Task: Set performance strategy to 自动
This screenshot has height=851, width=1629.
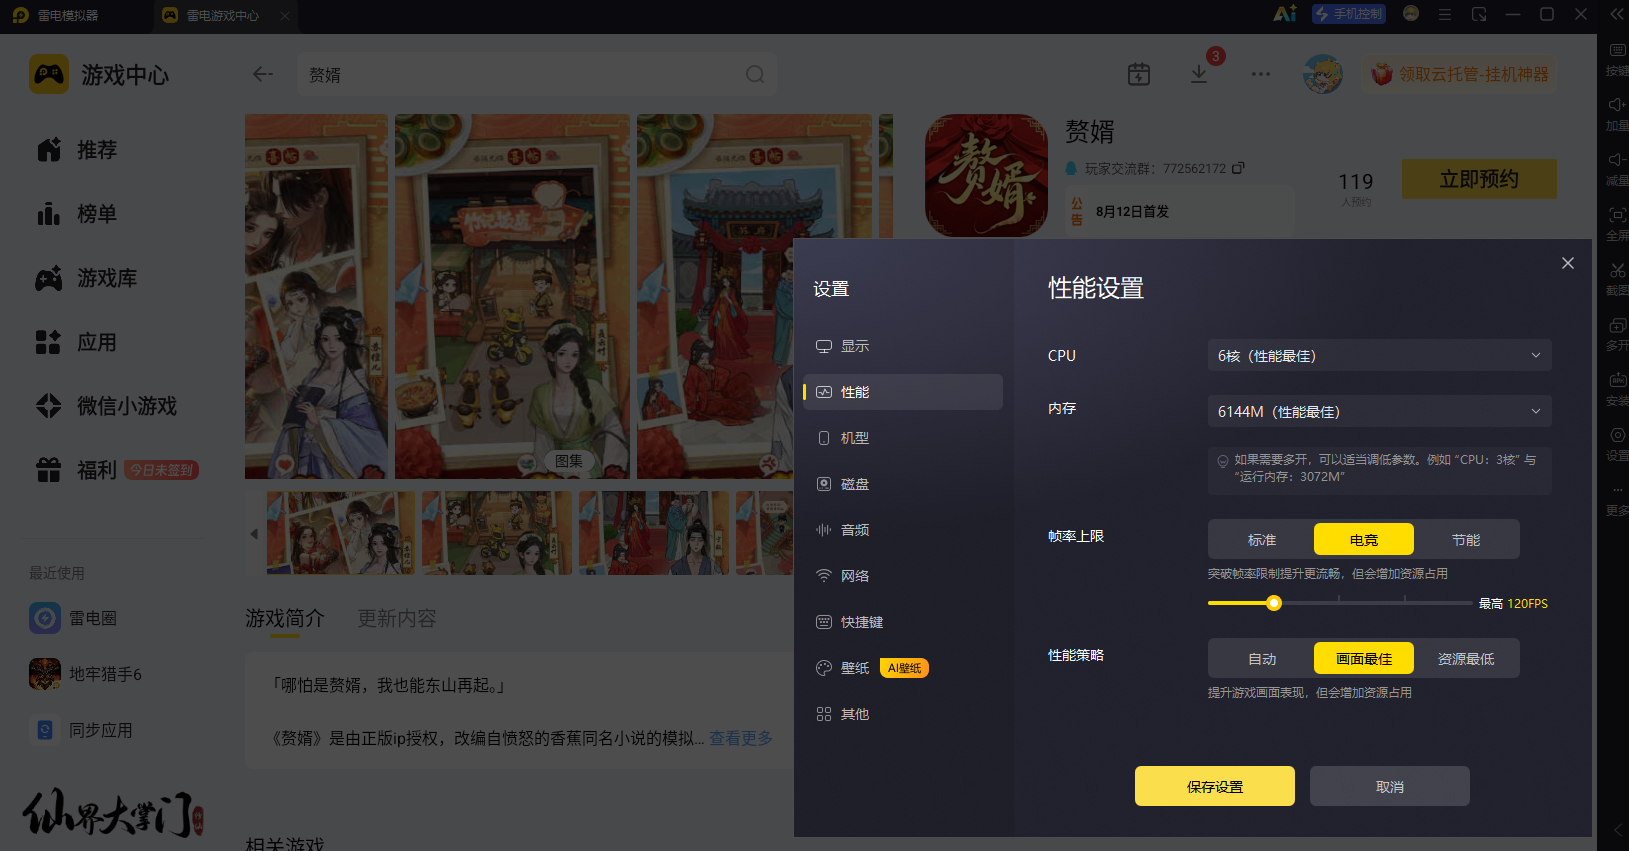Action: tap(1261, 658)
